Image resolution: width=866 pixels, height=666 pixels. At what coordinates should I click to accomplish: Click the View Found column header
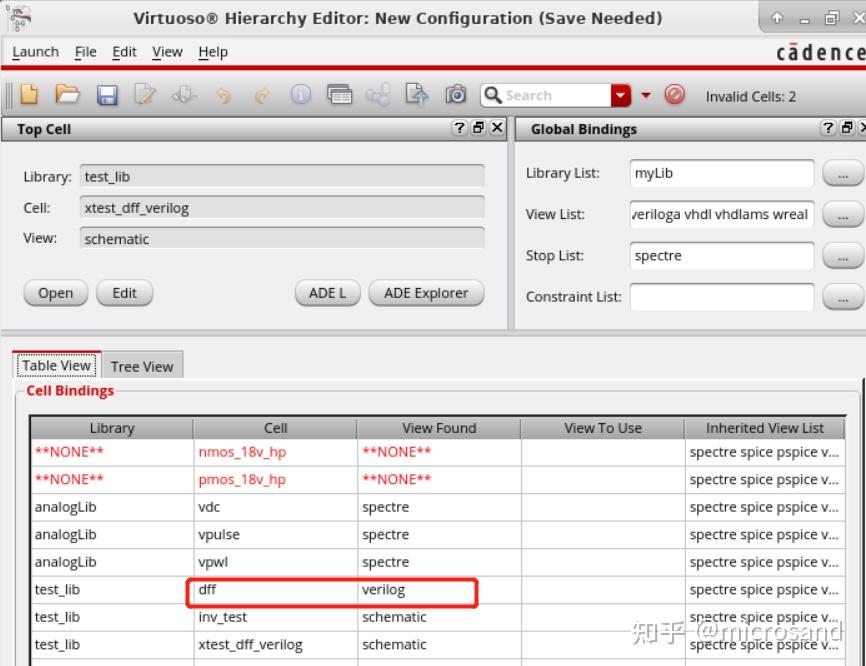coord(439,428)
